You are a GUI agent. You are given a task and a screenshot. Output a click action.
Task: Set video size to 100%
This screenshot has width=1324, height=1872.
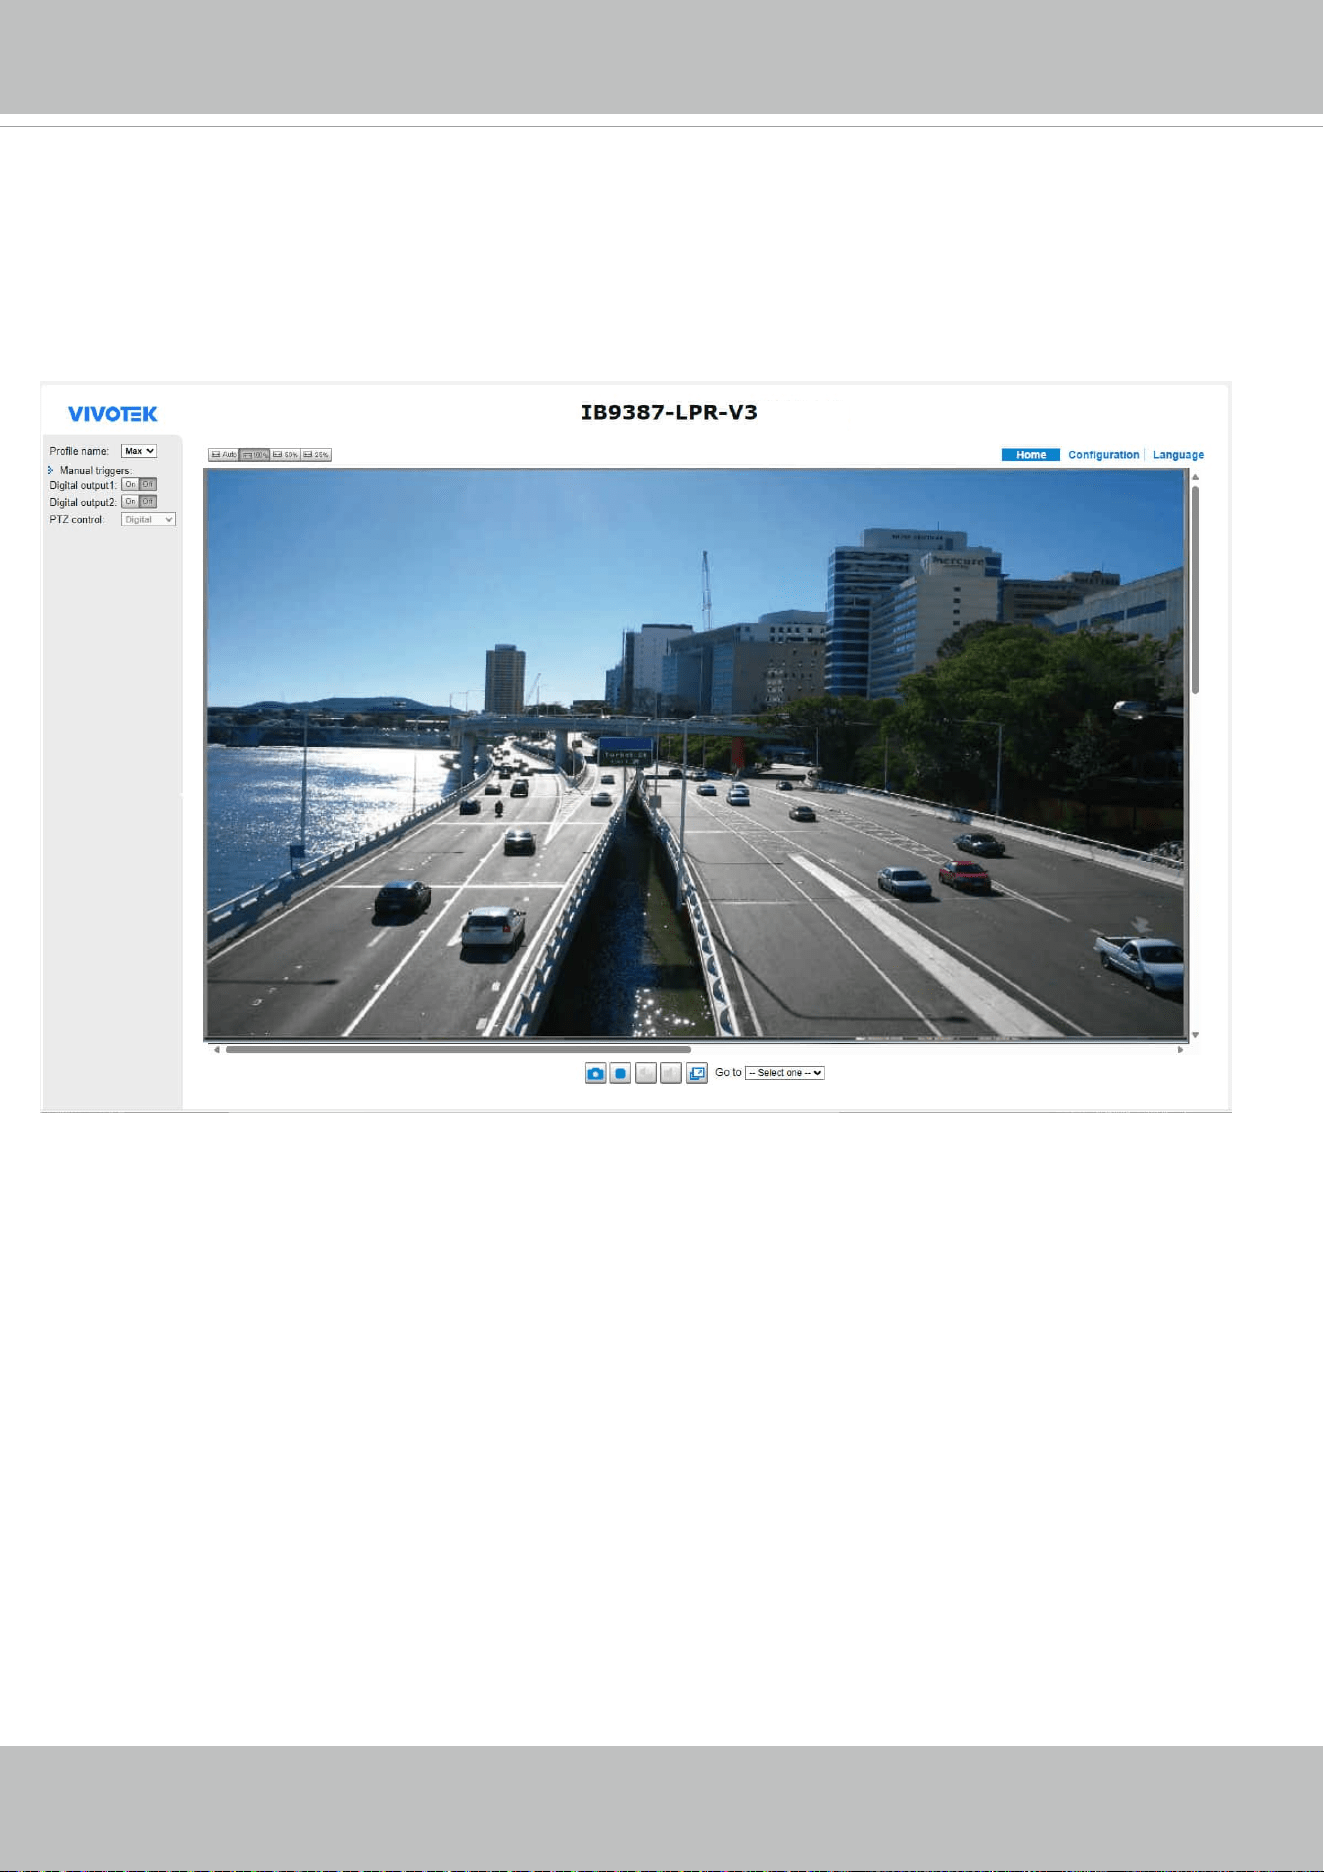pos(254,455)
